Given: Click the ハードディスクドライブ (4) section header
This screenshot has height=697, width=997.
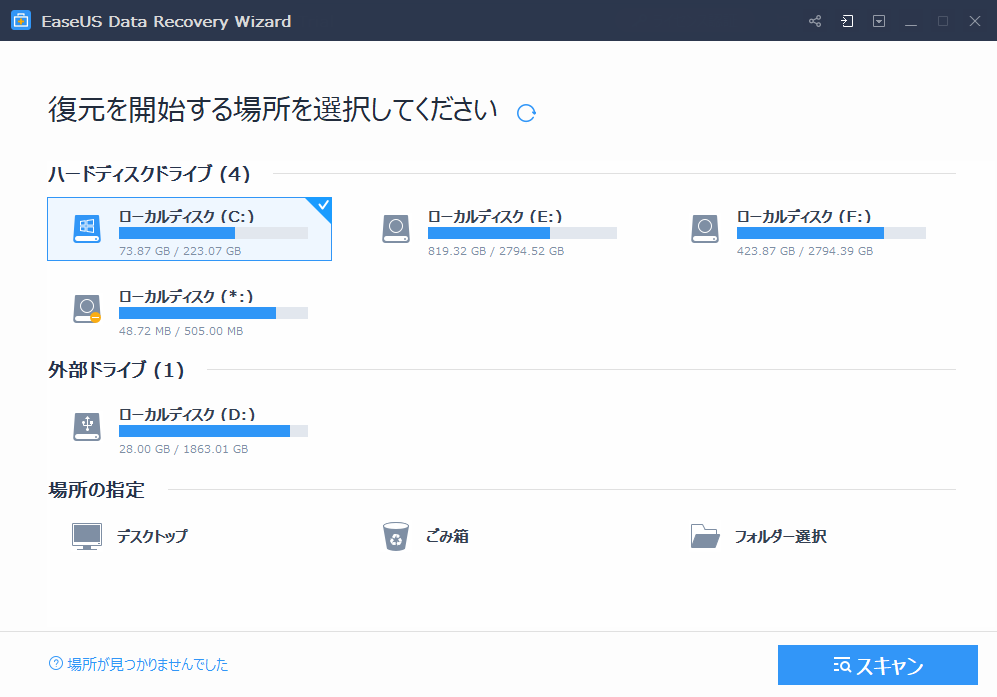Looking at the screenshot, I should (149, 174).
